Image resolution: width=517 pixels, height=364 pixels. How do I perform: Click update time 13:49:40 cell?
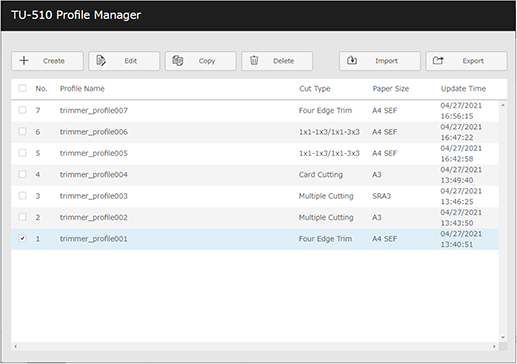pyautogui.click(x=461, y=175)
